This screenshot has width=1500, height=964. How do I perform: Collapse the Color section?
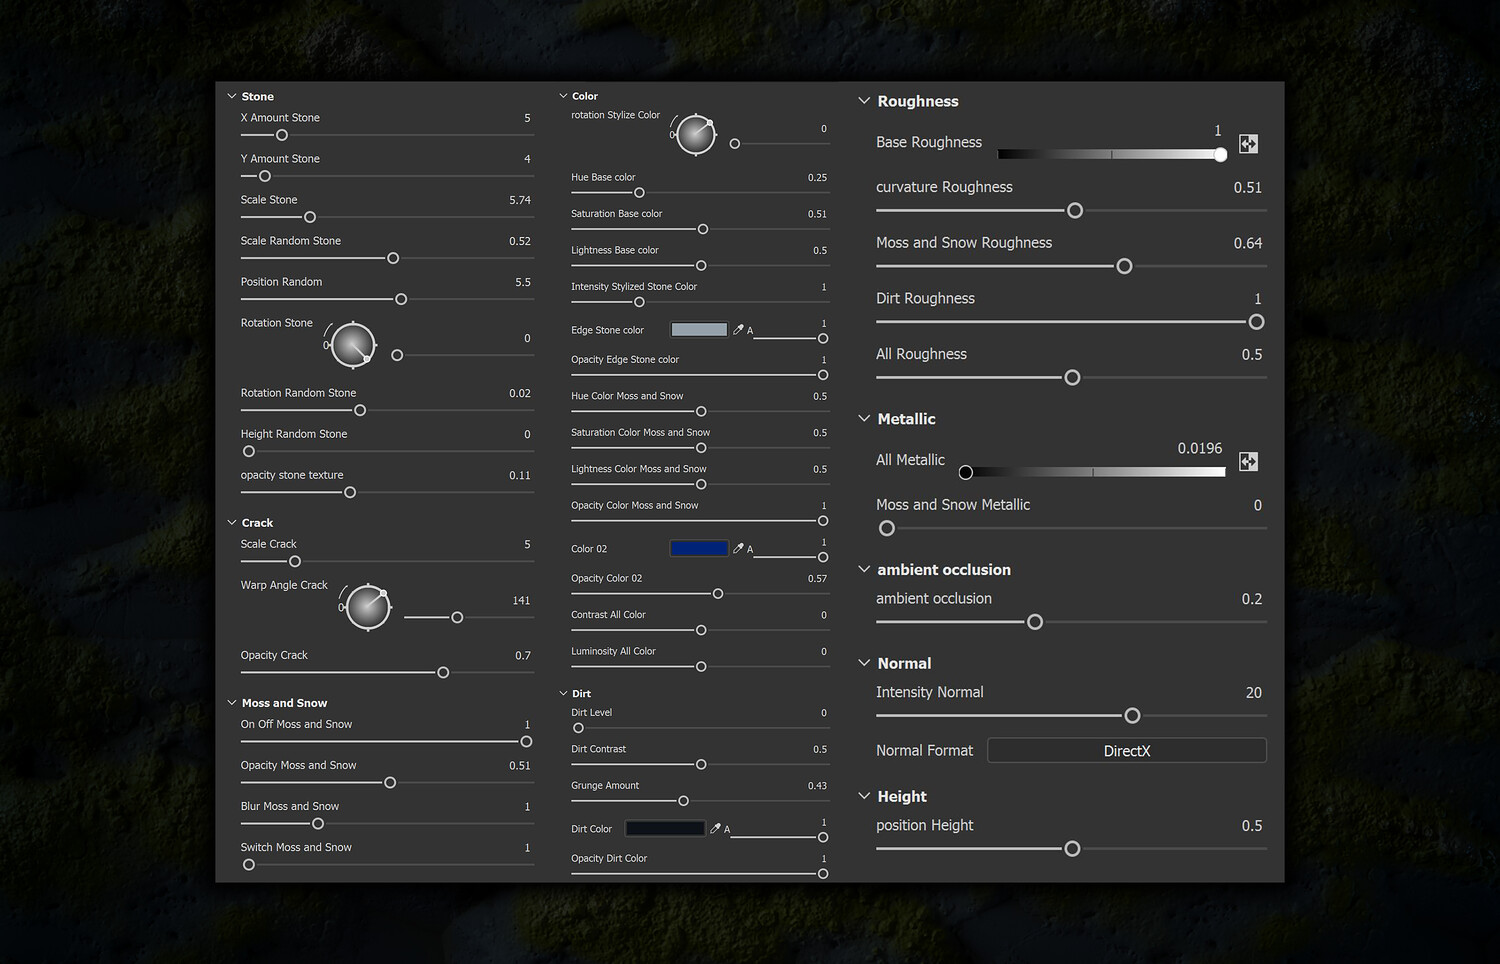click(x=563, y=97)
